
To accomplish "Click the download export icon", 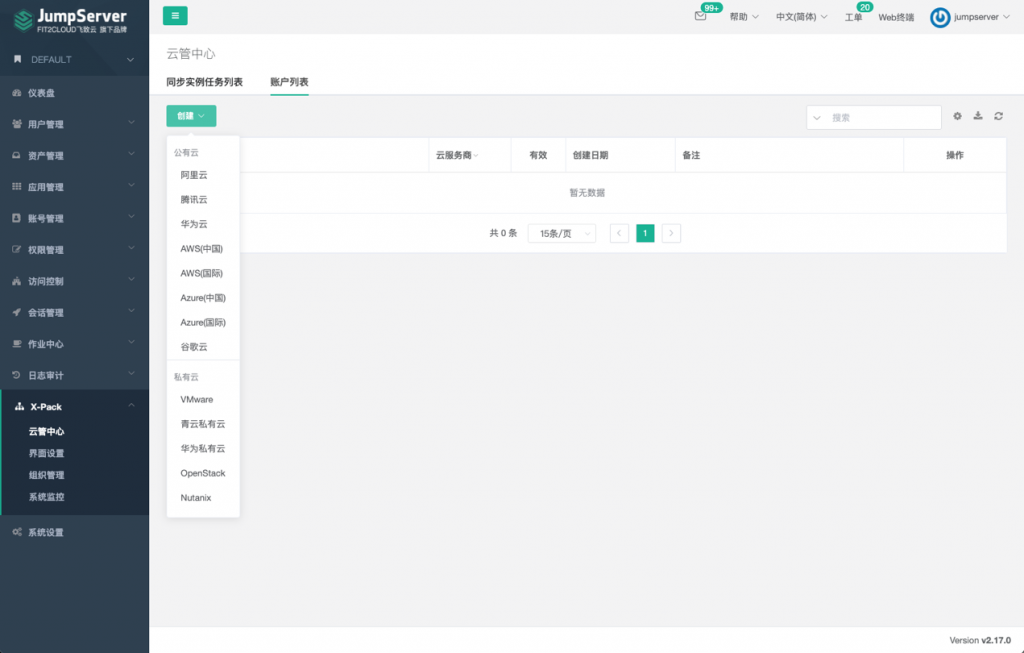I will [978, 116].
